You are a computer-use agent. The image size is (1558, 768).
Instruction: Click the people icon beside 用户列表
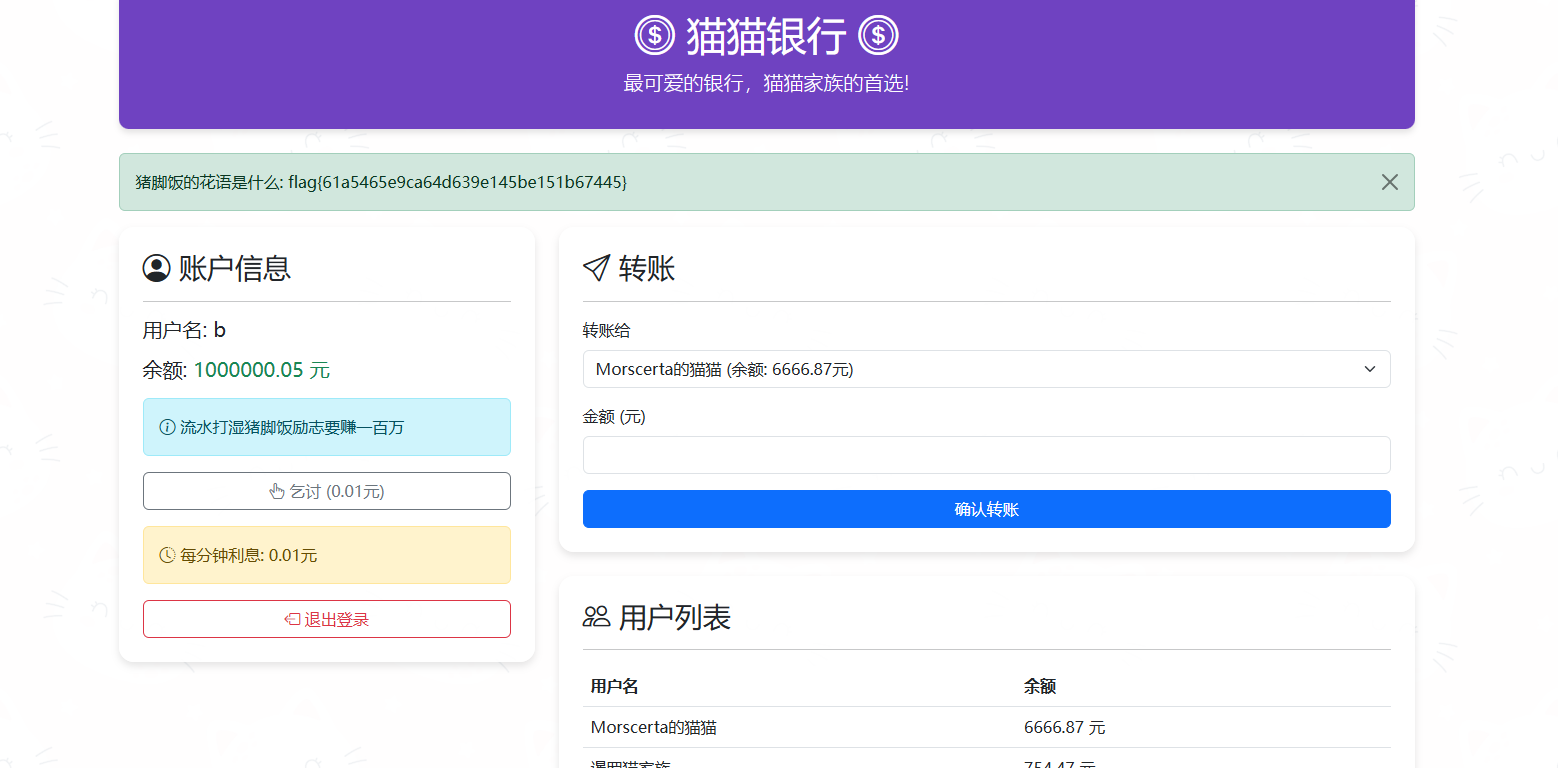(596, 617)
